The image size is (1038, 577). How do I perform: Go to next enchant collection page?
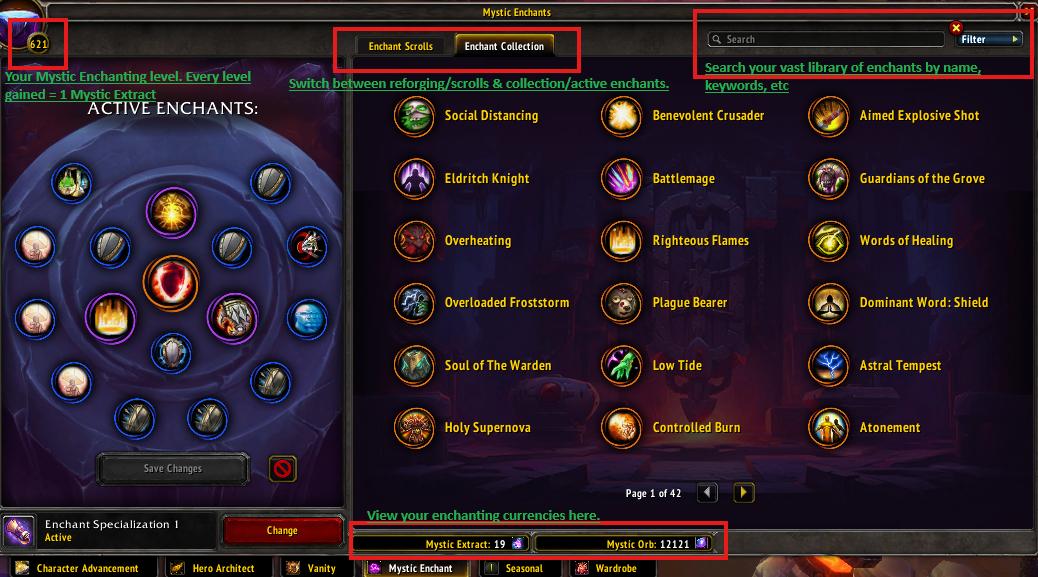(743, 492)
